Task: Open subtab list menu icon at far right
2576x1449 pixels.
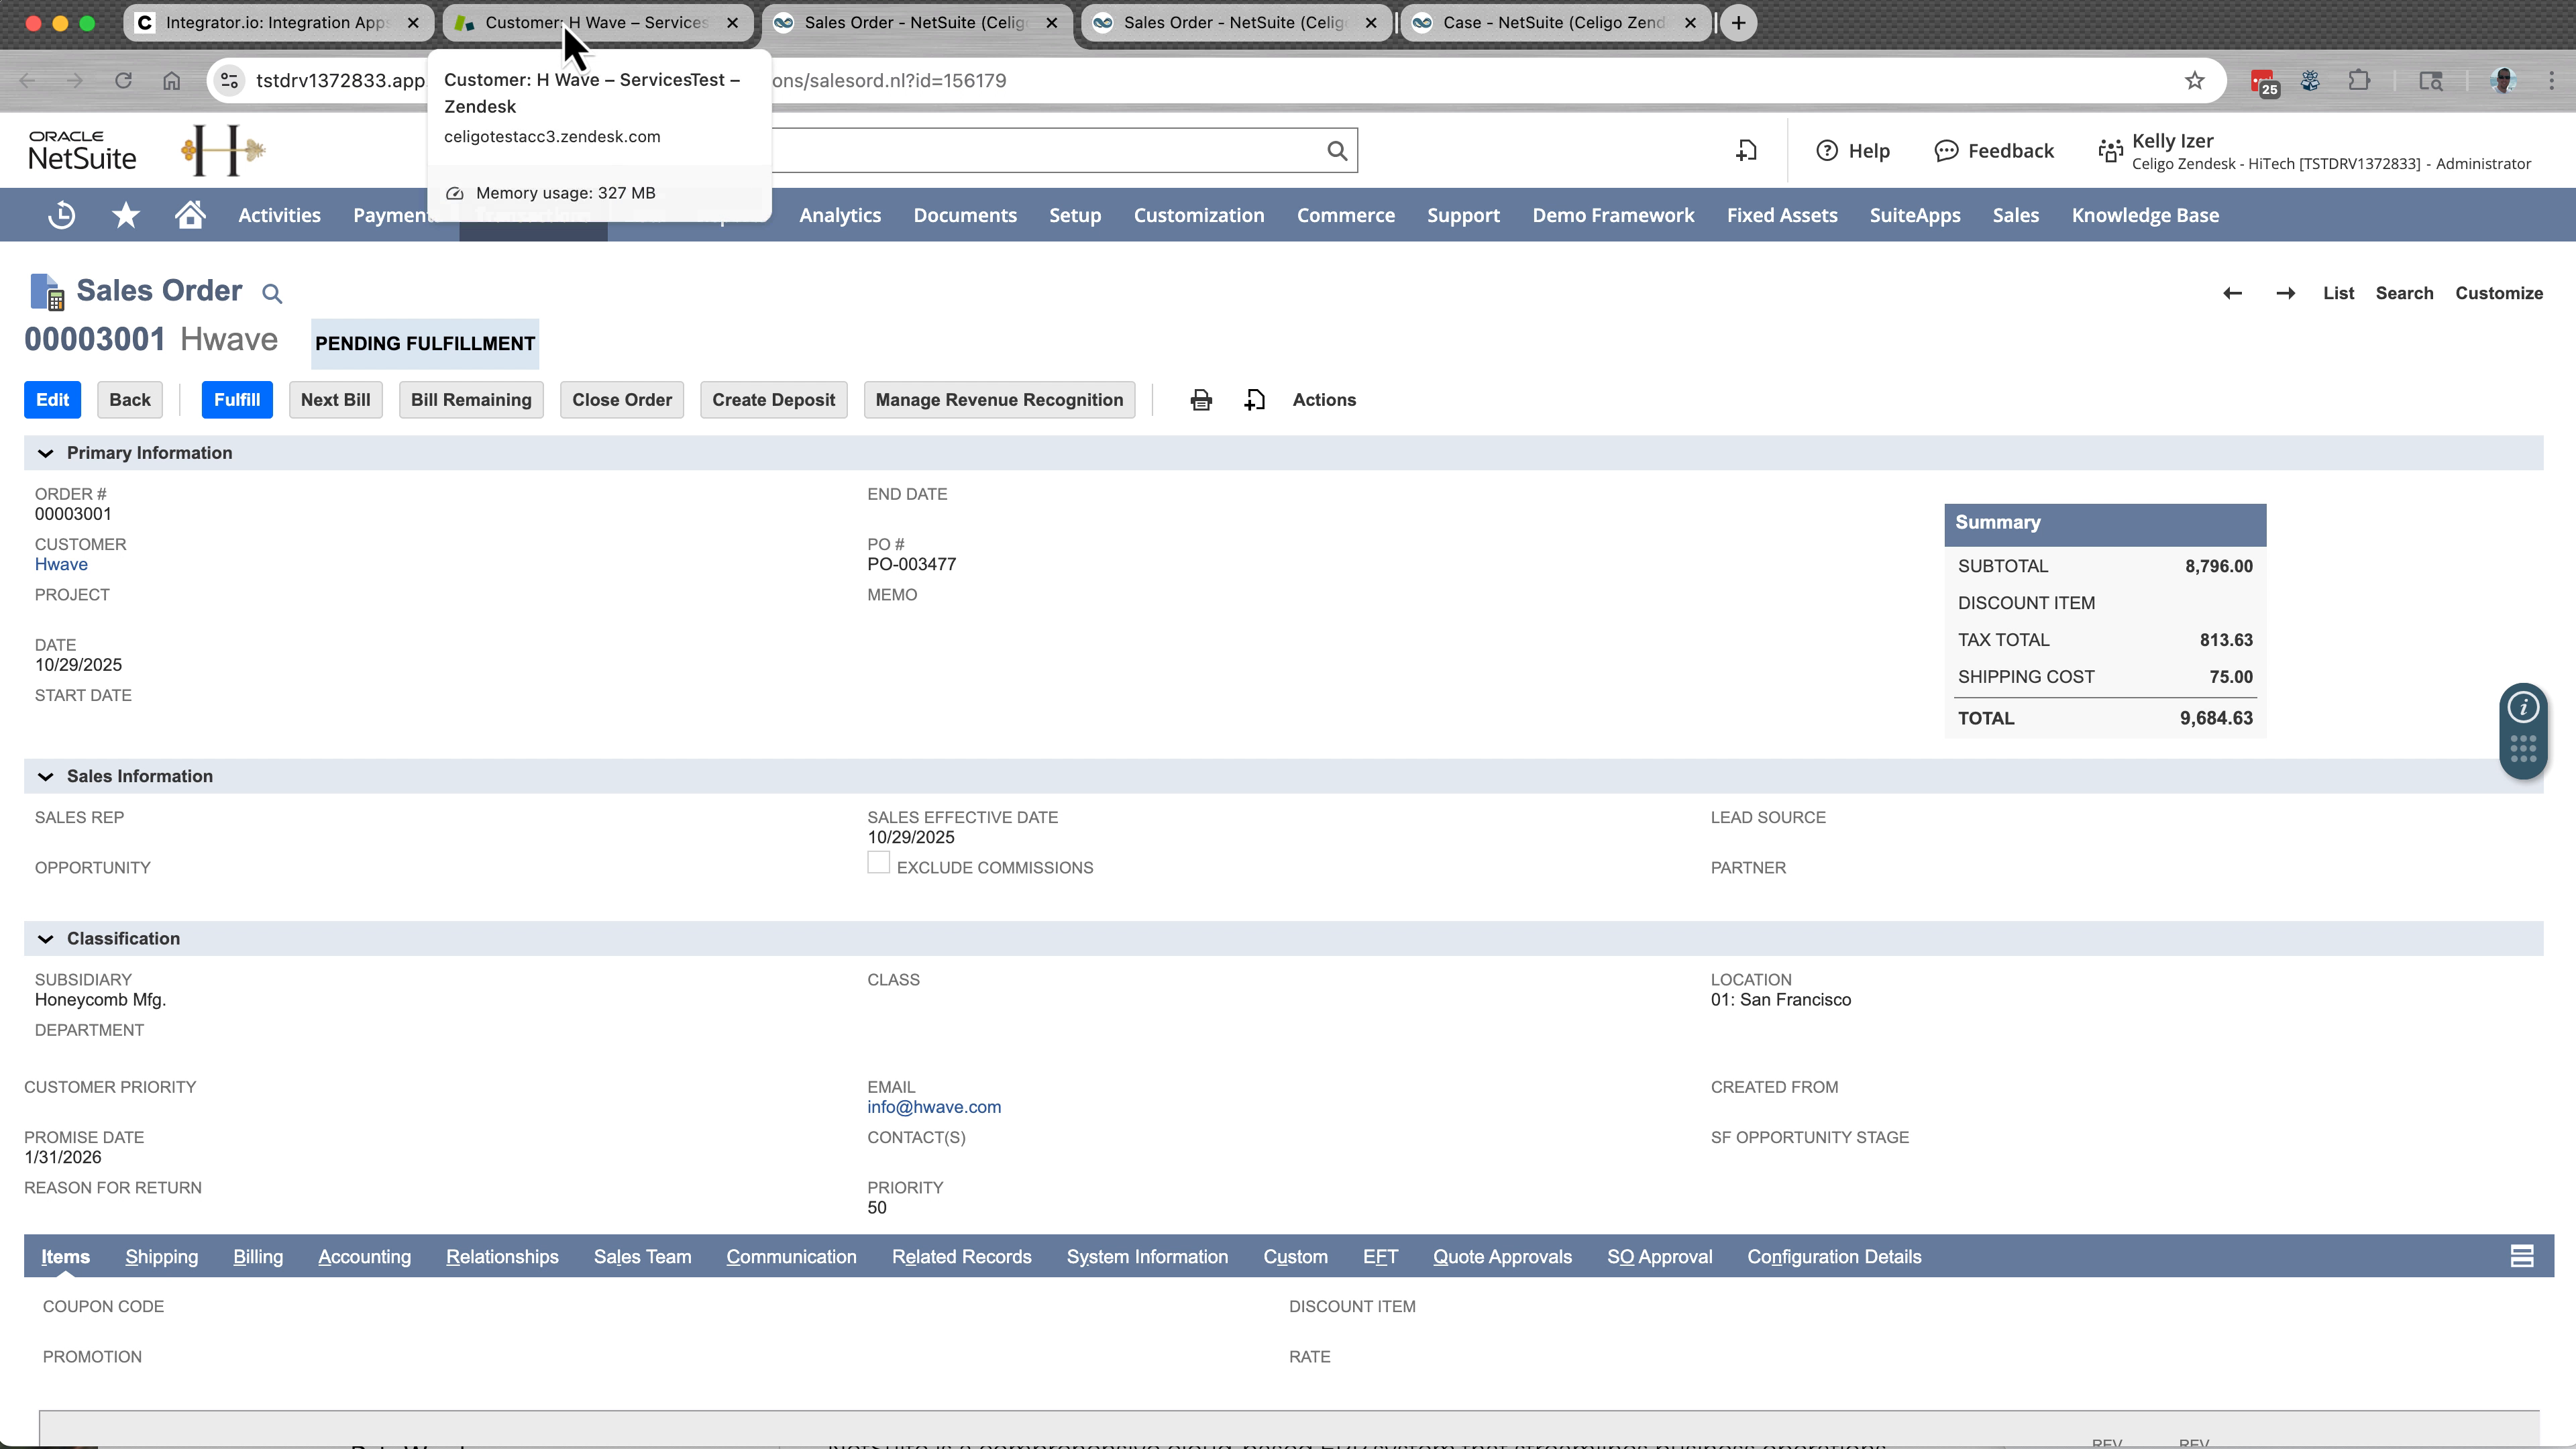Action: [x=2522, y=1256]
